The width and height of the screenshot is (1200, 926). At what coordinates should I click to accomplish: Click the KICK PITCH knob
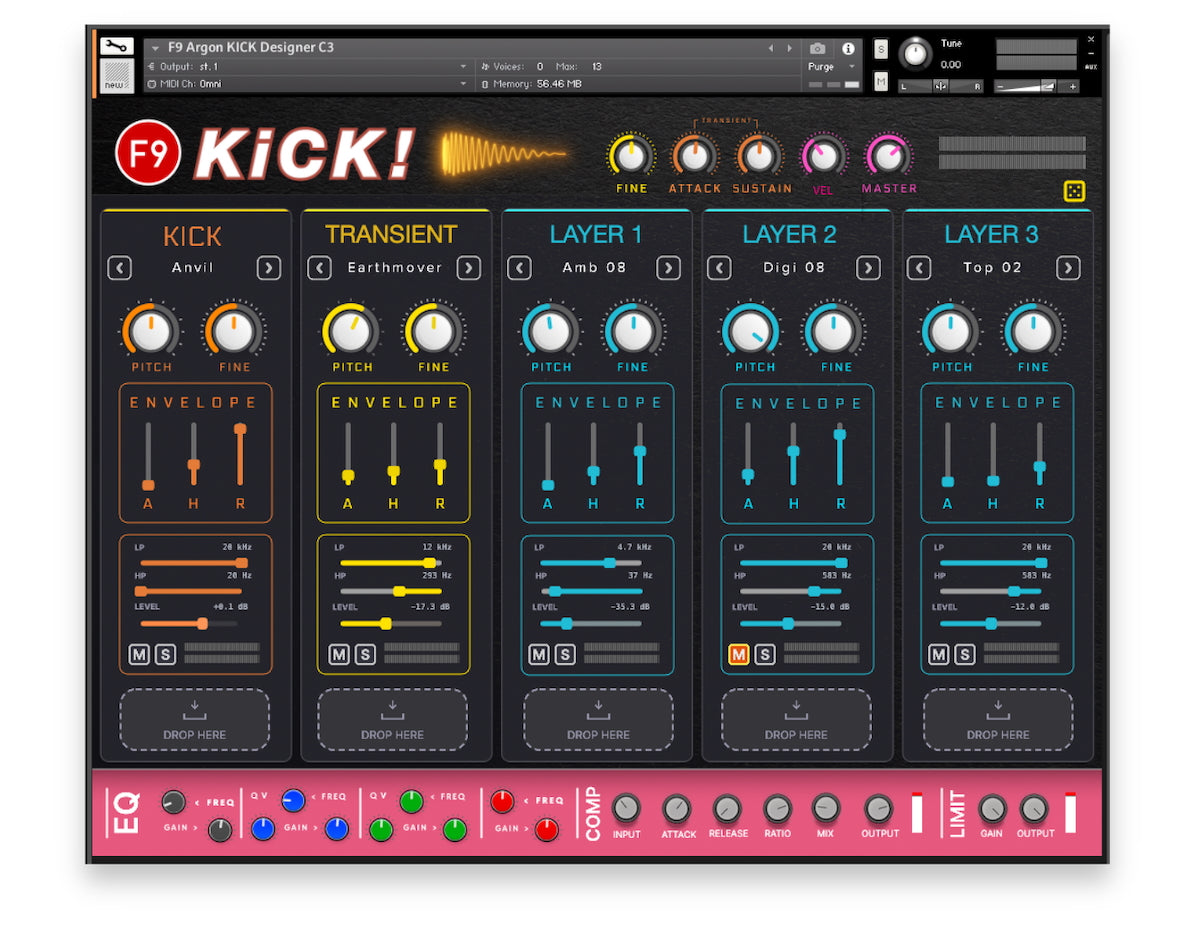tap(151, 330)
